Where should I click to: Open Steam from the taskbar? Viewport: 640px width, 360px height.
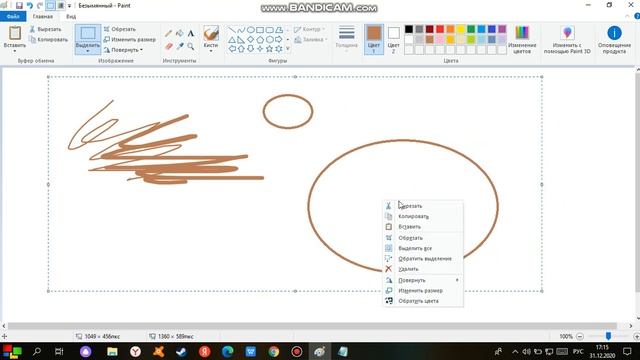[181, 351]
